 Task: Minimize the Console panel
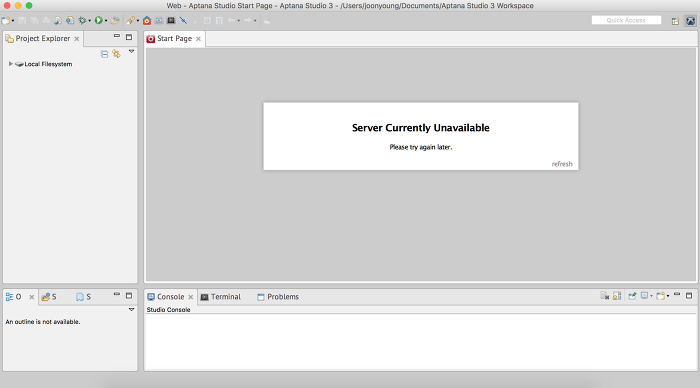click(677, 294)
